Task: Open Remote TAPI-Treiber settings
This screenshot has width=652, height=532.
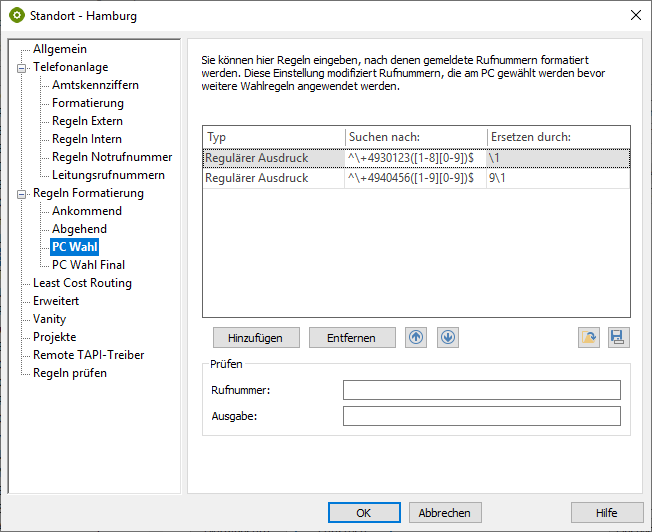Action: pos(88,355)
